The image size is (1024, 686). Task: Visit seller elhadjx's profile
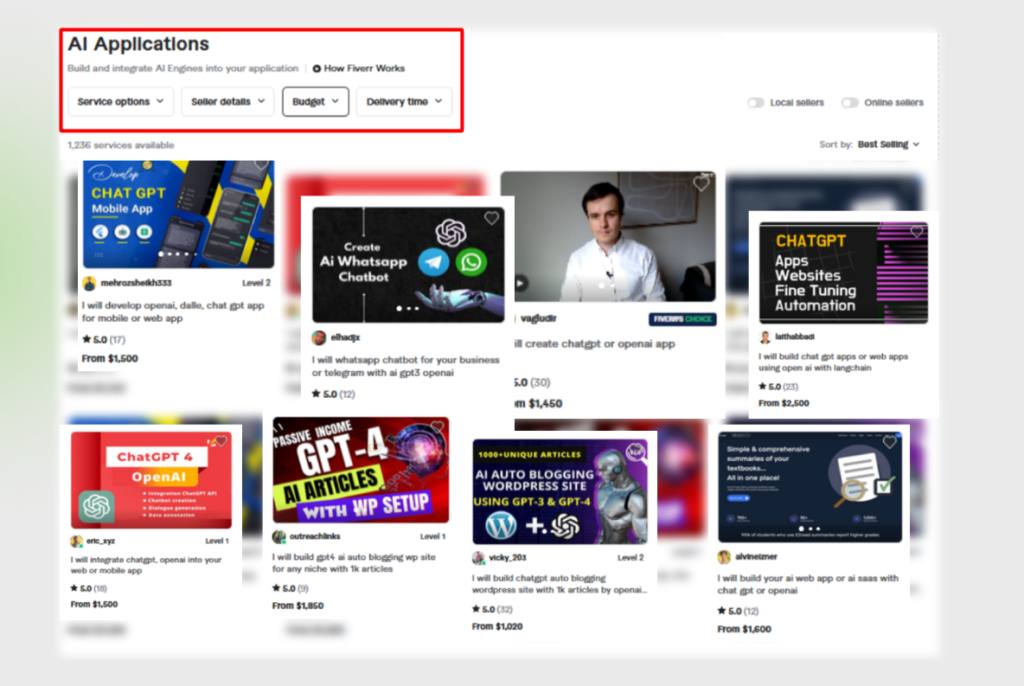pos(345,338)
